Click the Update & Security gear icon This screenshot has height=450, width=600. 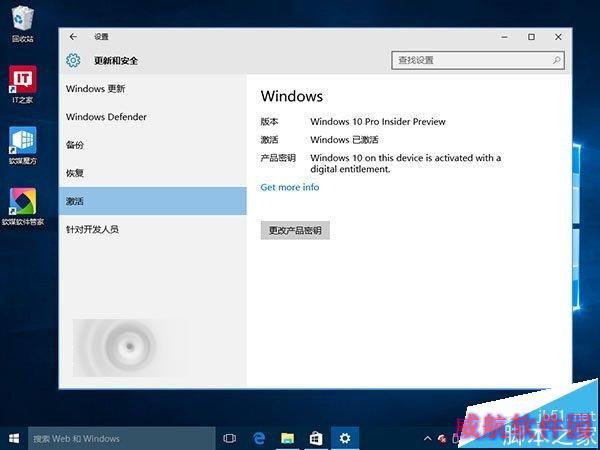(73, 60)
